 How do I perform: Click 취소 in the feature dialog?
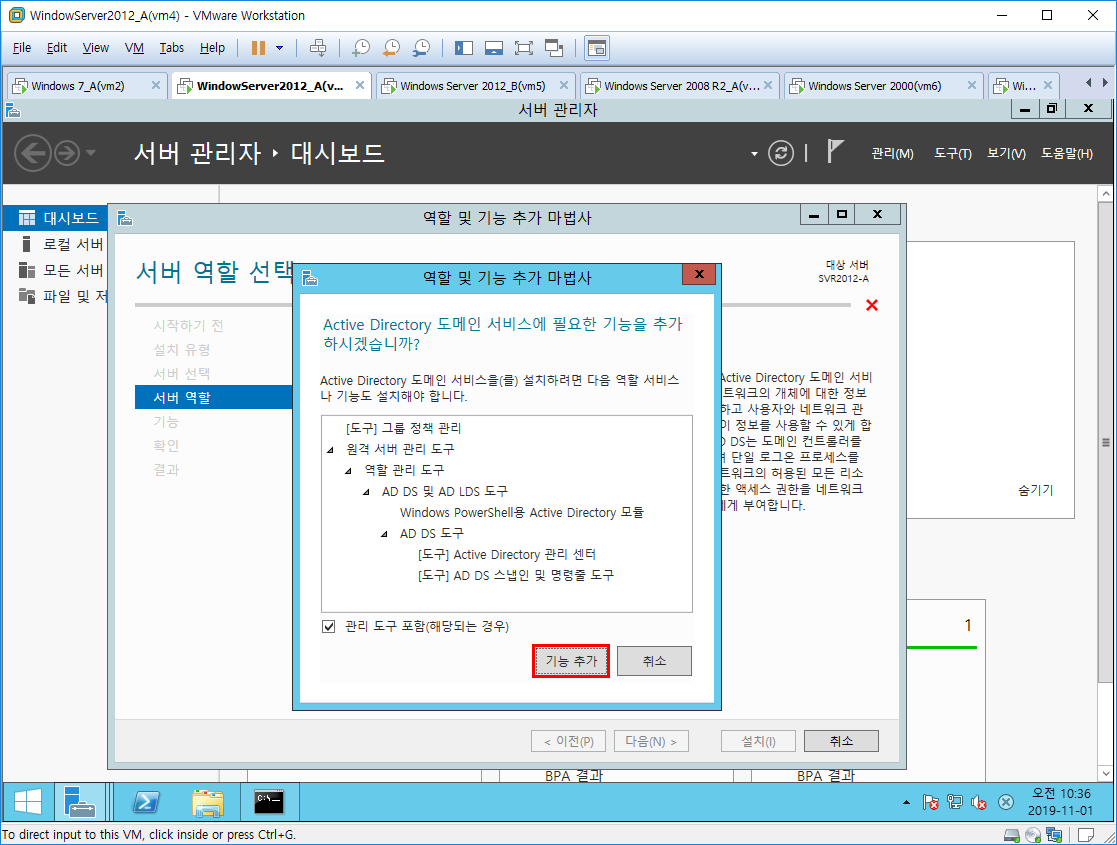coord(654,661)
